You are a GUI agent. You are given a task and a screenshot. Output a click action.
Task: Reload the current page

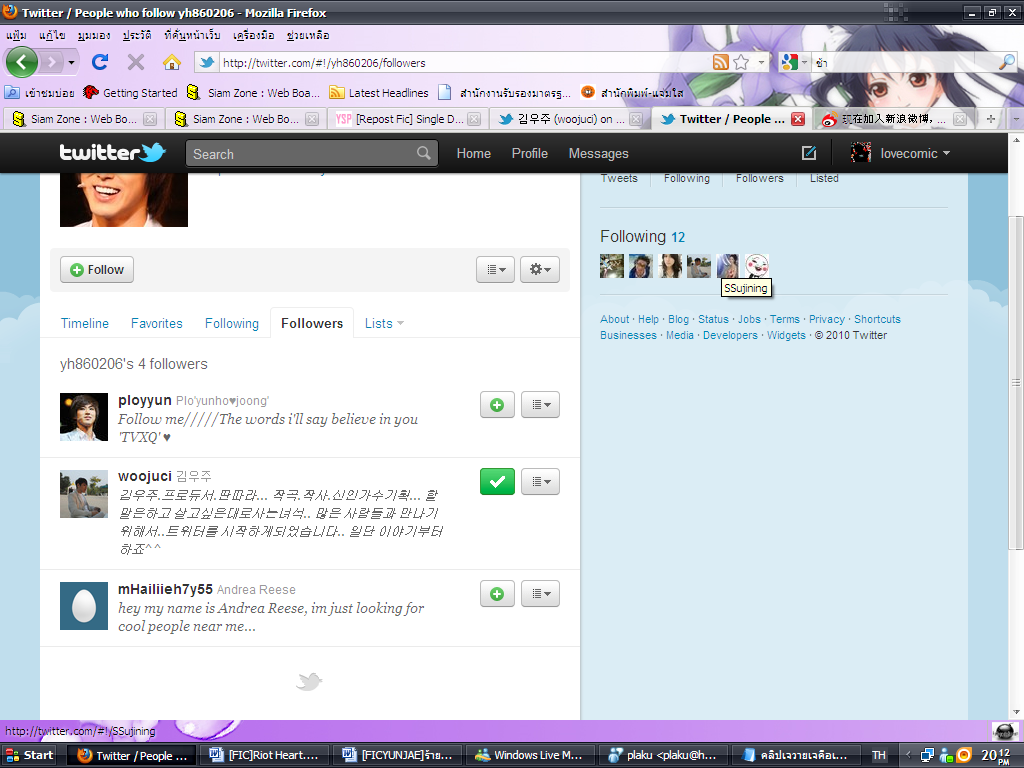pyautogui.click(x=100, y=62)
